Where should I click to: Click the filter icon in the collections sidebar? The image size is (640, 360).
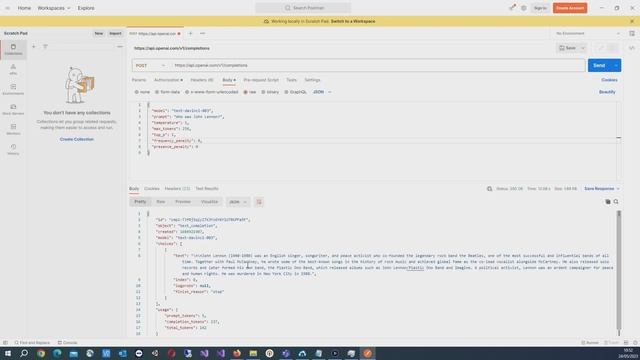[x=45, y=47]
